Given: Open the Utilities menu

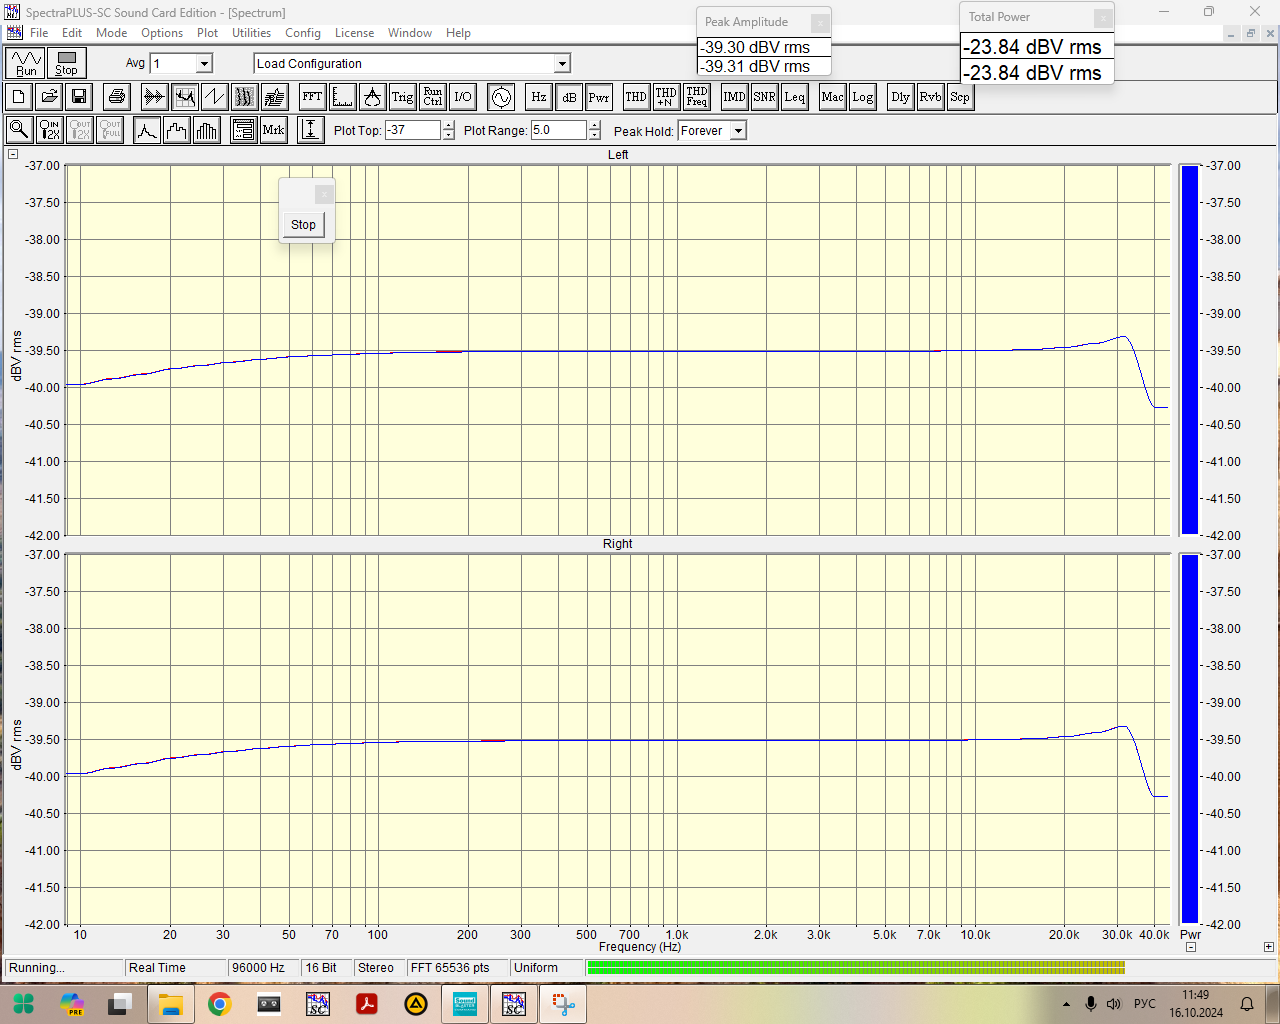Looking at the screenshot, I should pyautogui.click(x=252, y=33).
